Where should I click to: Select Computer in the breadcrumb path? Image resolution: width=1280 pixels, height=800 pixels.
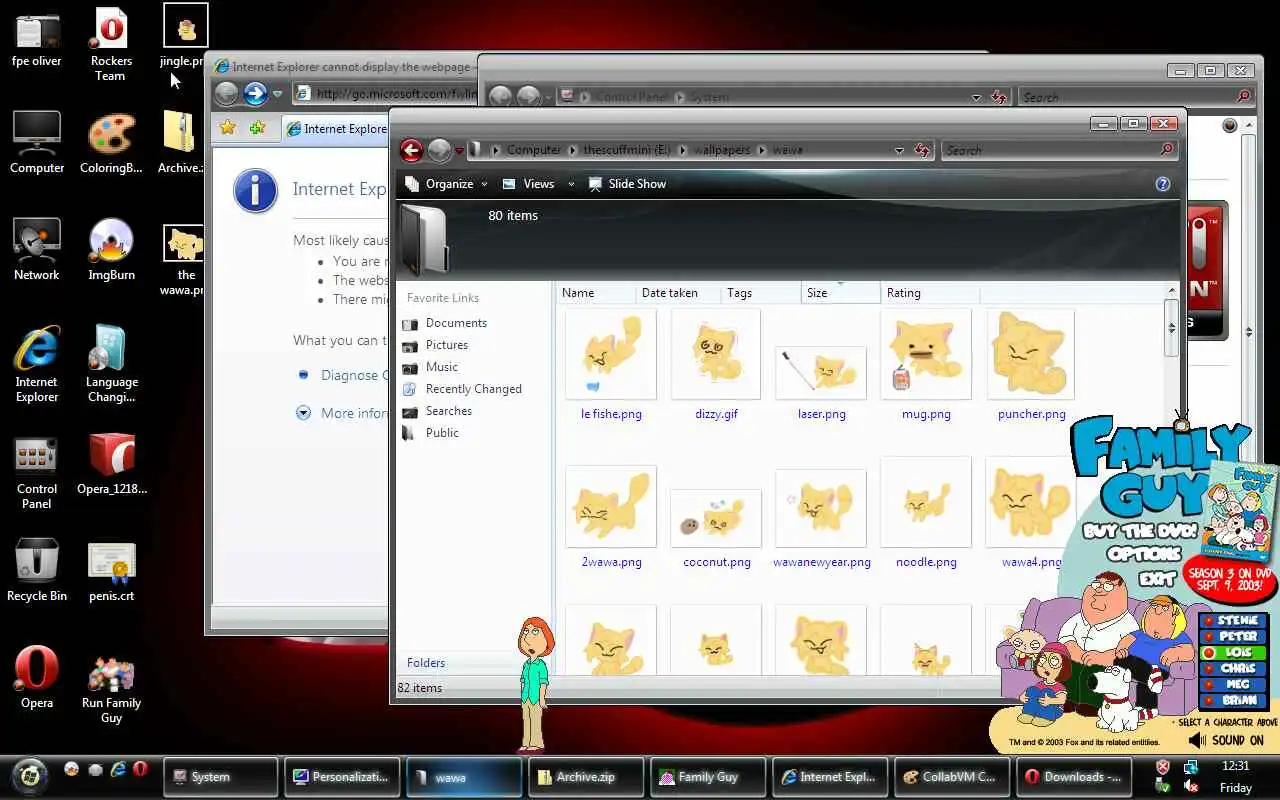pyautogui.click(x=533, y=150)
